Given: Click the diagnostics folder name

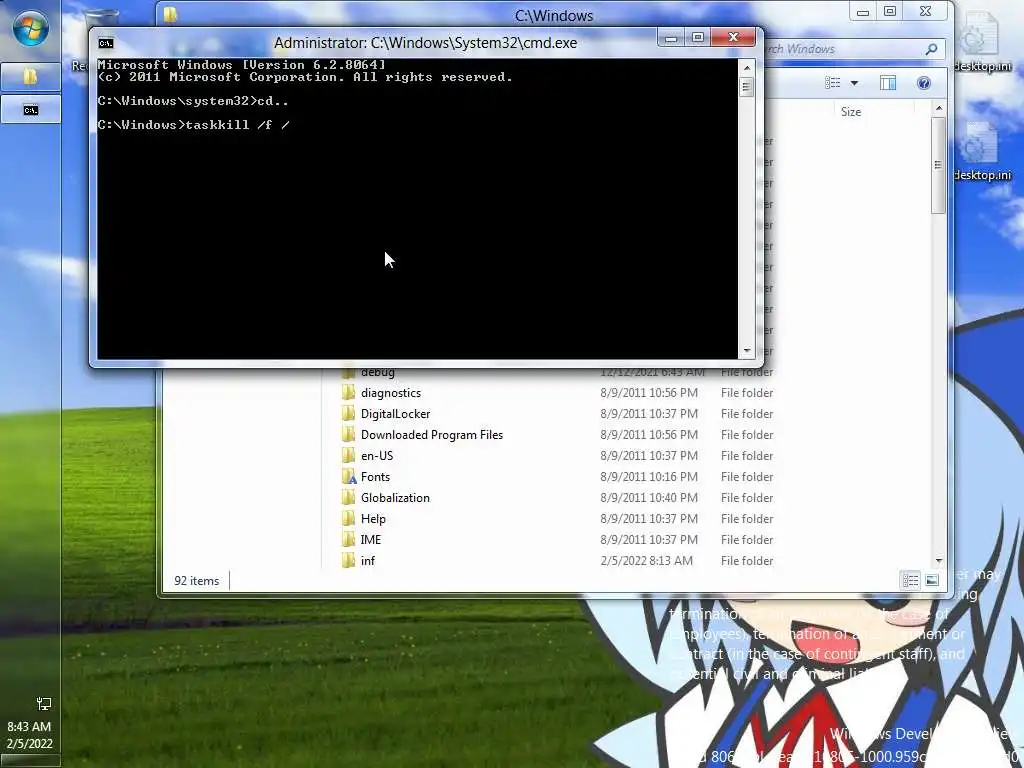Looking at the screenshot, I should (x=391, y=393).
